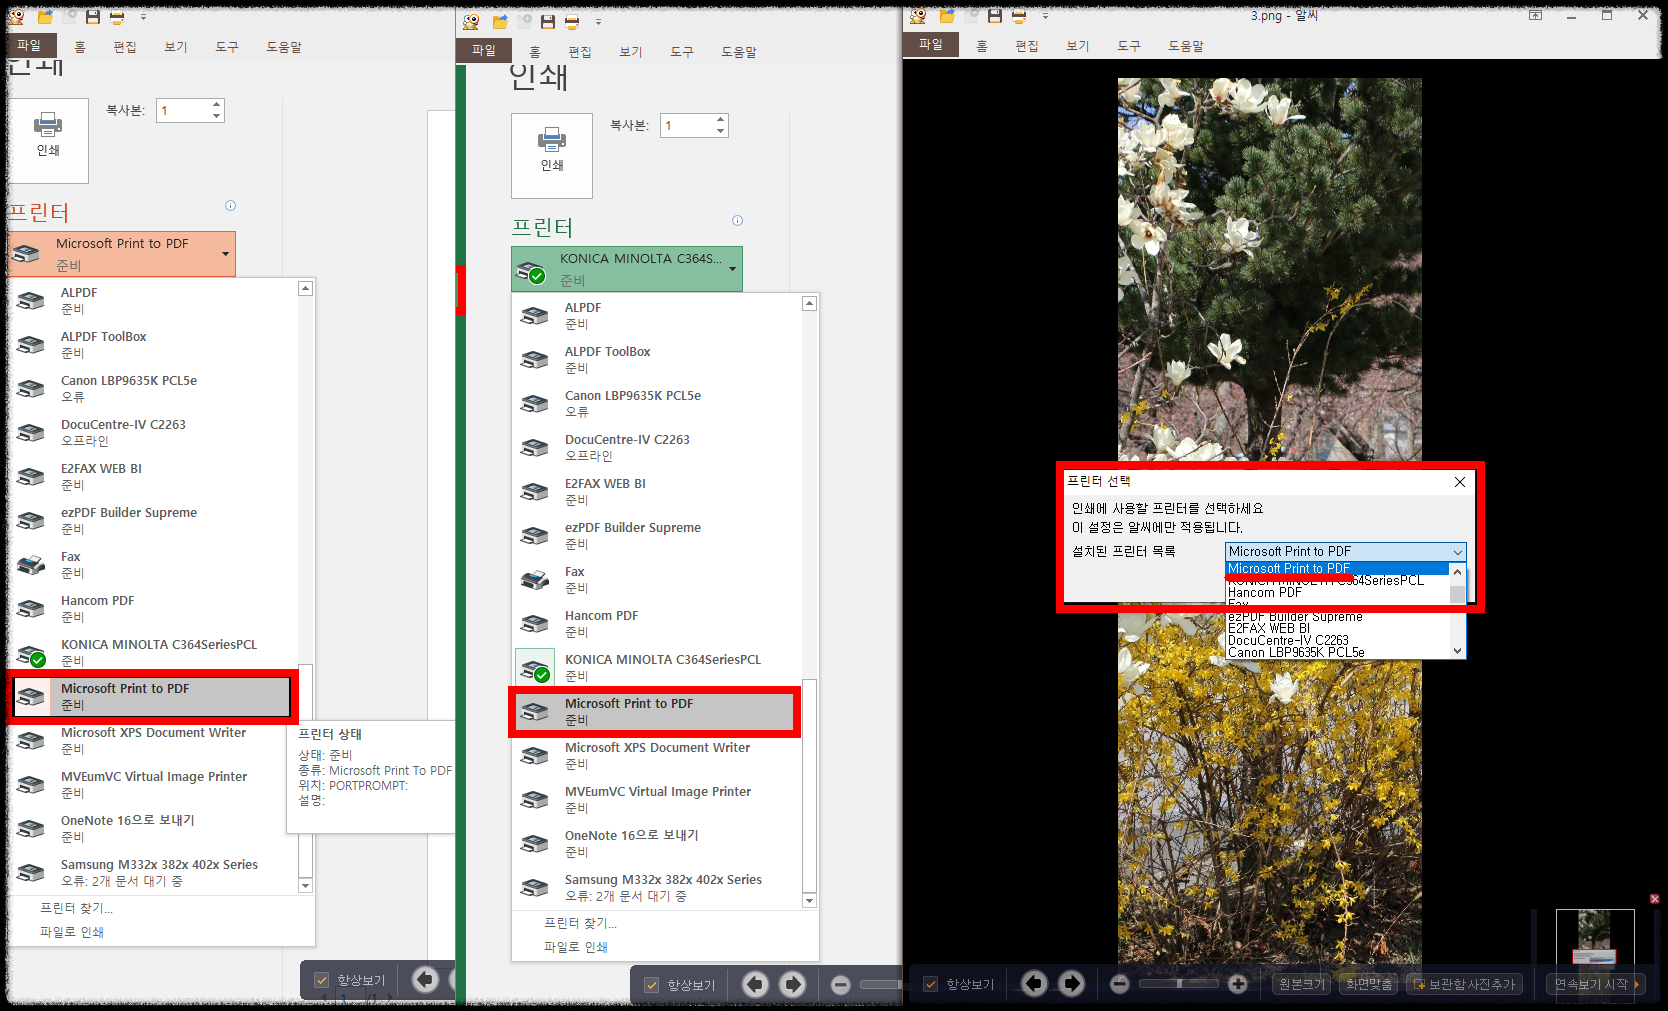The image size is (1668, 1011).
Task: Click the open folder icon in the right window
Action: pos(946,16)
